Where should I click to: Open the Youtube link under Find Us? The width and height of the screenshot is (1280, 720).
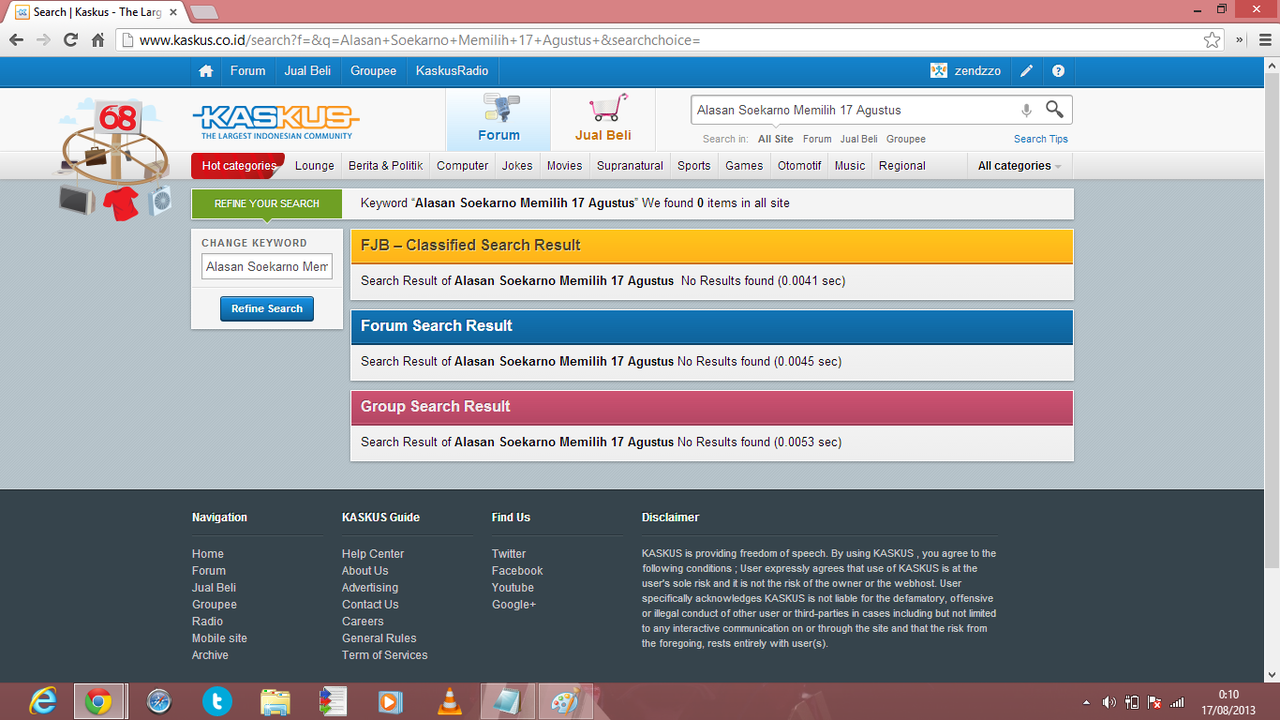[513, 588]
